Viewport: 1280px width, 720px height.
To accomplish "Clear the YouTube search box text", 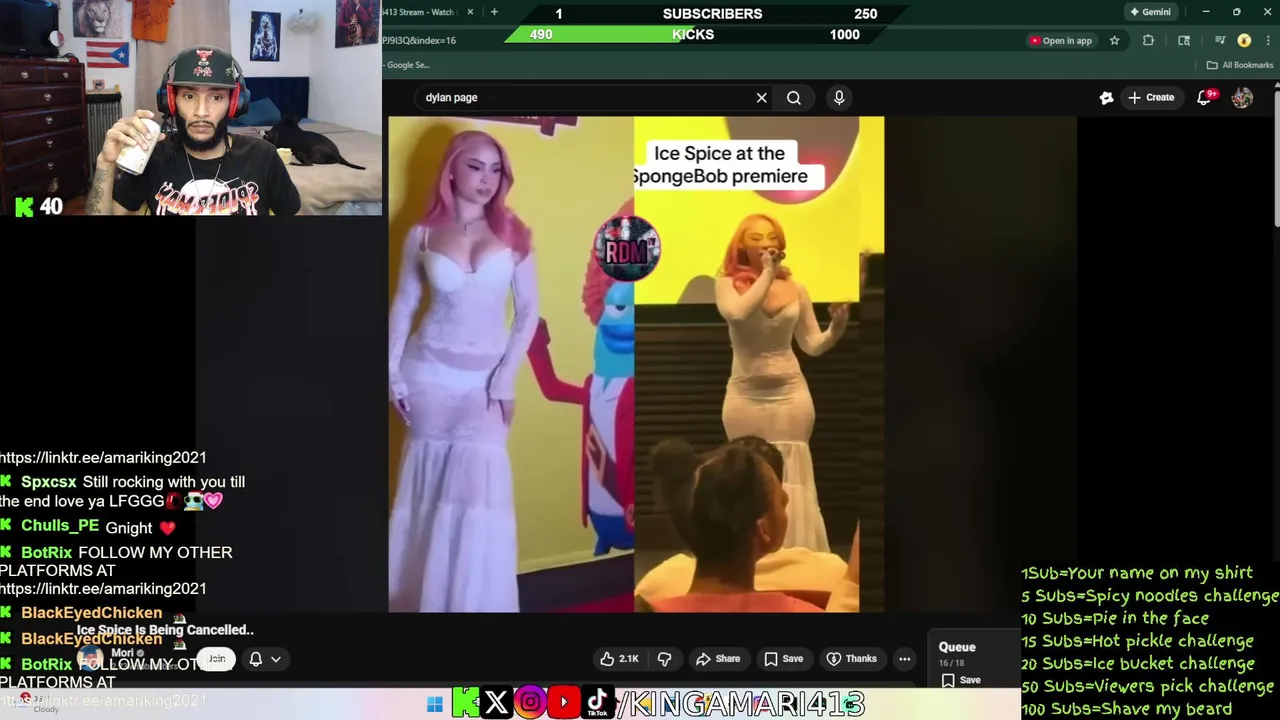I will (761, 98).
